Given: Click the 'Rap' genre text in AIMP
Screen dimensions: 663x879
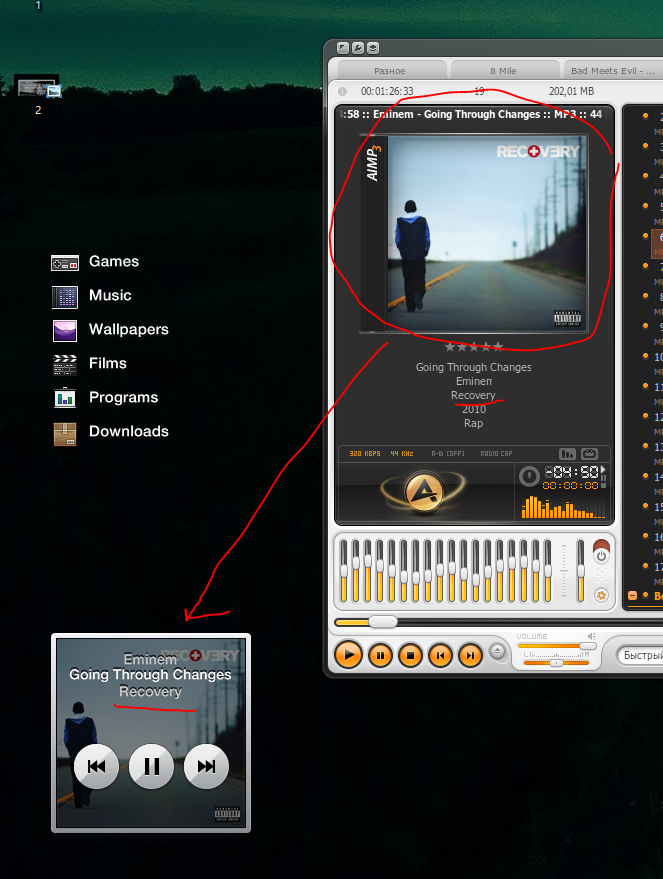Looking at the screenshot, I should coord(474,423).
